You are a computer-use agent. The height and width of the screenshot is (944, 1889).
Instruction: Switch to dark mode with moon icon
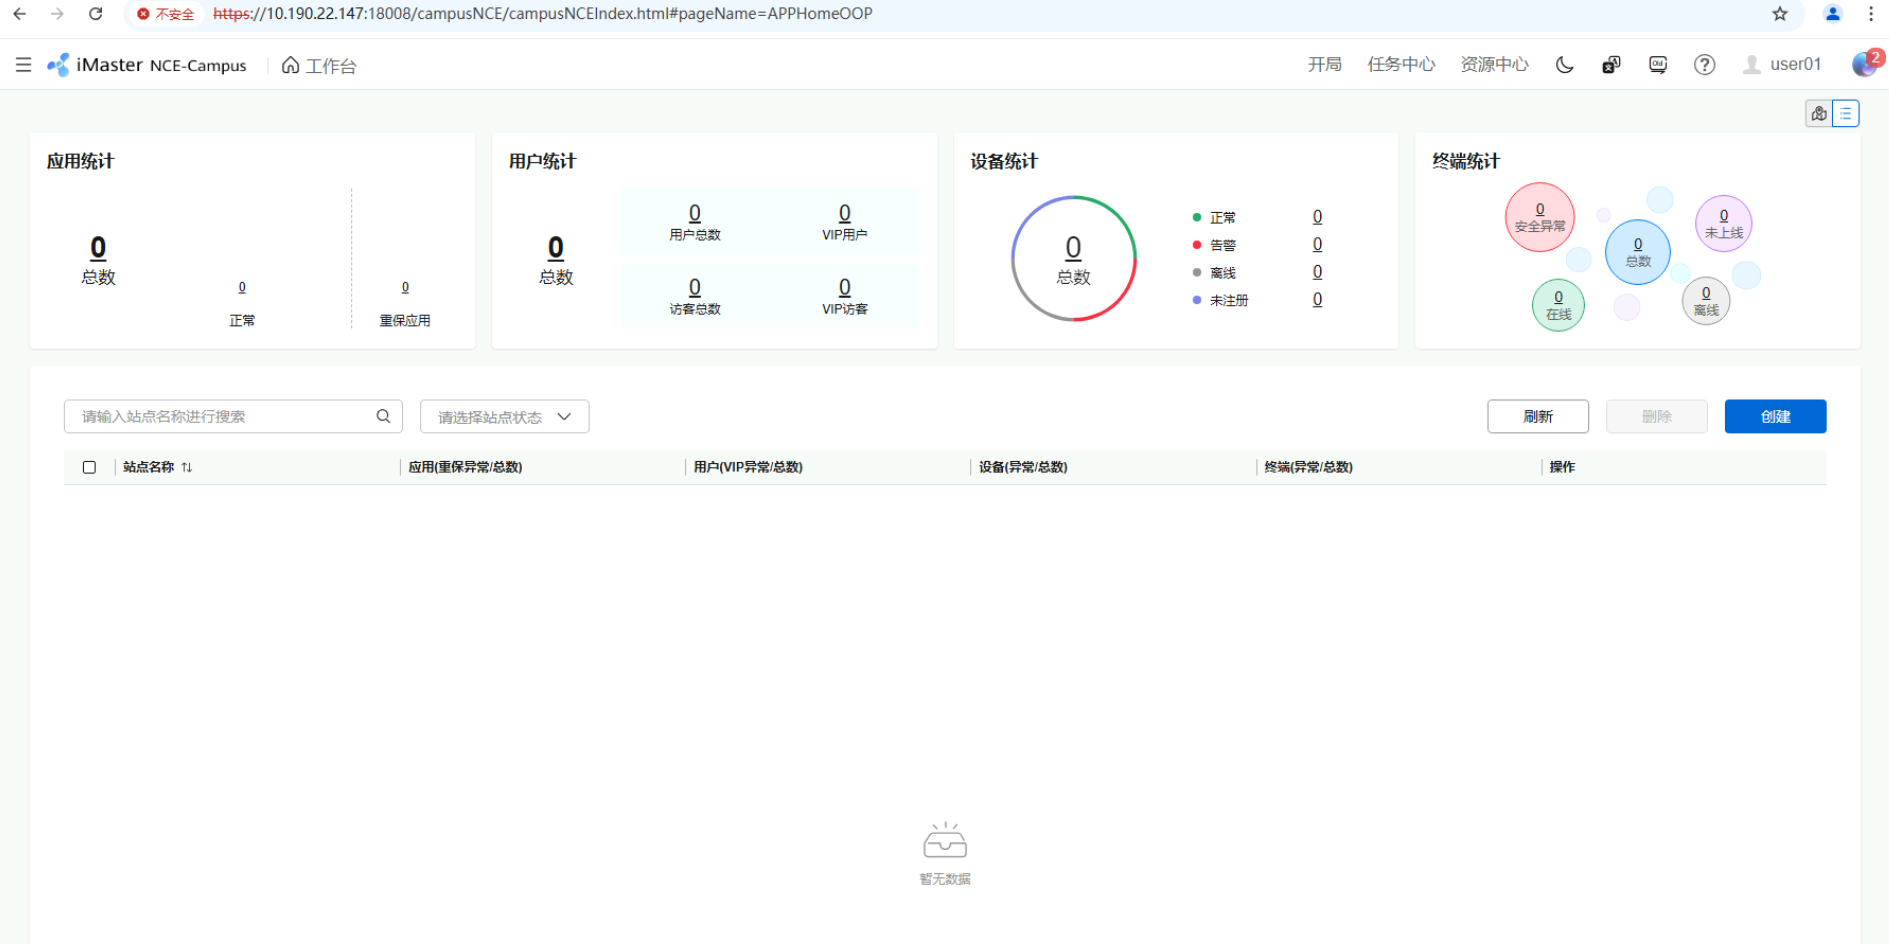(1564, 65)
